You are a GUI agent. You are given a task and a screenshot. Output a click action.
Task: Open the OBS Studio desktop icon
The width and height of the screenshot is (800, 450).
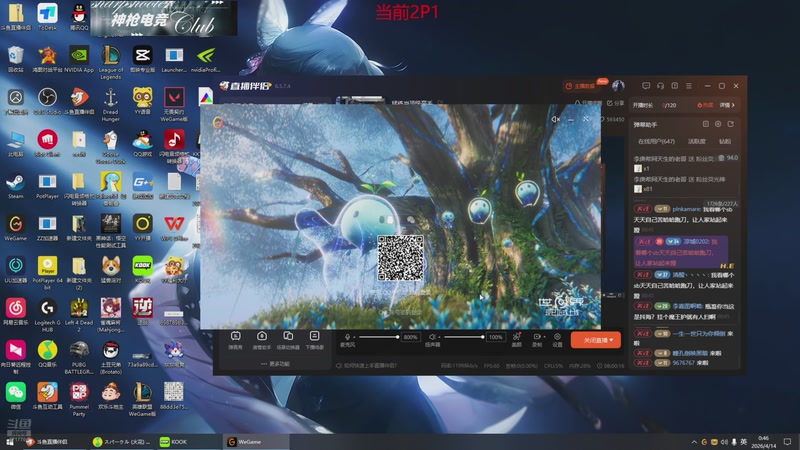(47, 101)
